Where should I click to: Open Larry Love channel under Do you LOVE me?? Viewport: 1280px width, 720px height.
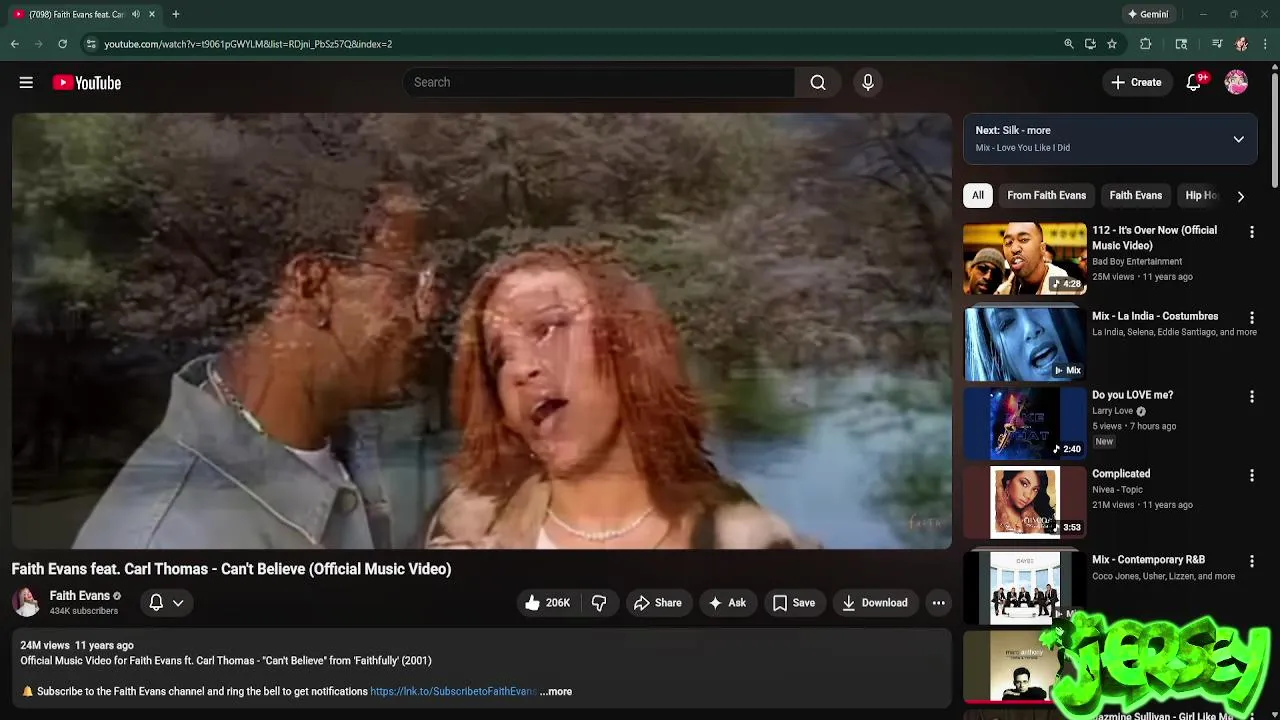[x=1112, y=411]
